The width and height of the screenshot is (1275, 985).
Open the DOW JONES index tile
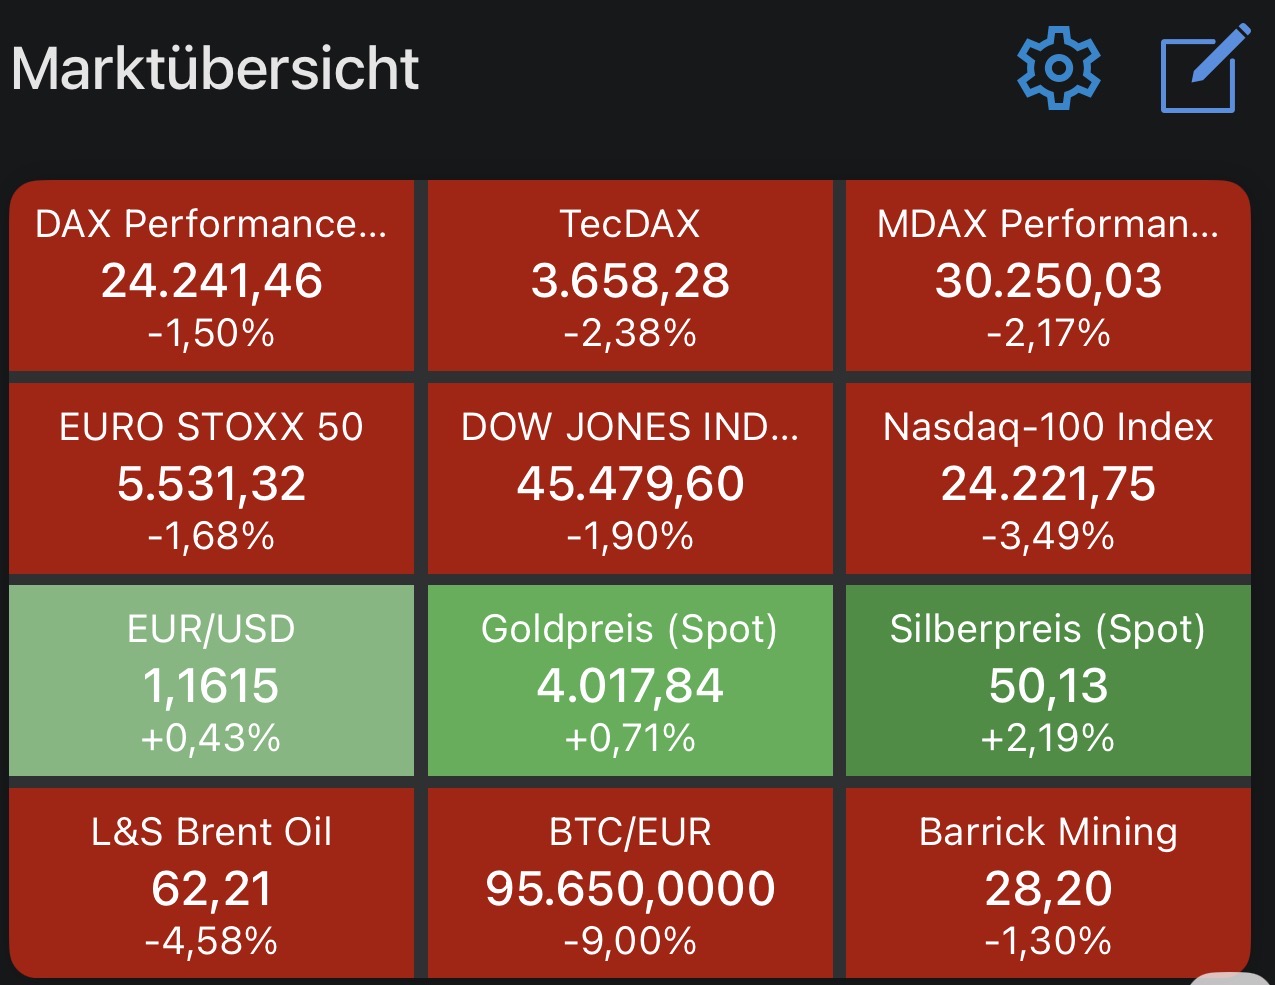click(630, 479)
